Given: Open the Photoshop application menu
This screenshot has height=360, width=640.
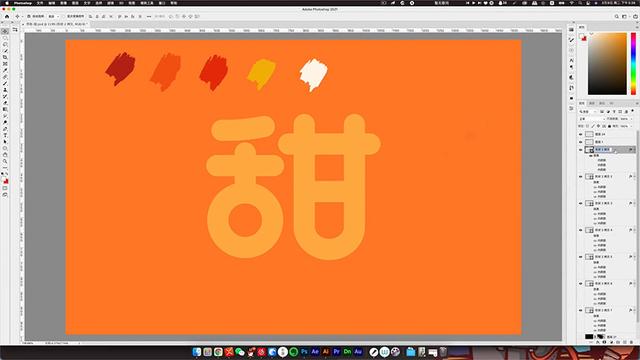Looking at the screenshot, I should [23, 3].
